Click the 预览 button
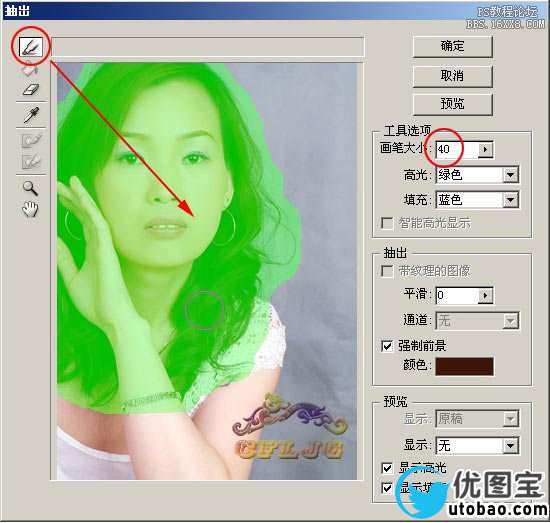The image size is (550, 523). click(452, 104)
